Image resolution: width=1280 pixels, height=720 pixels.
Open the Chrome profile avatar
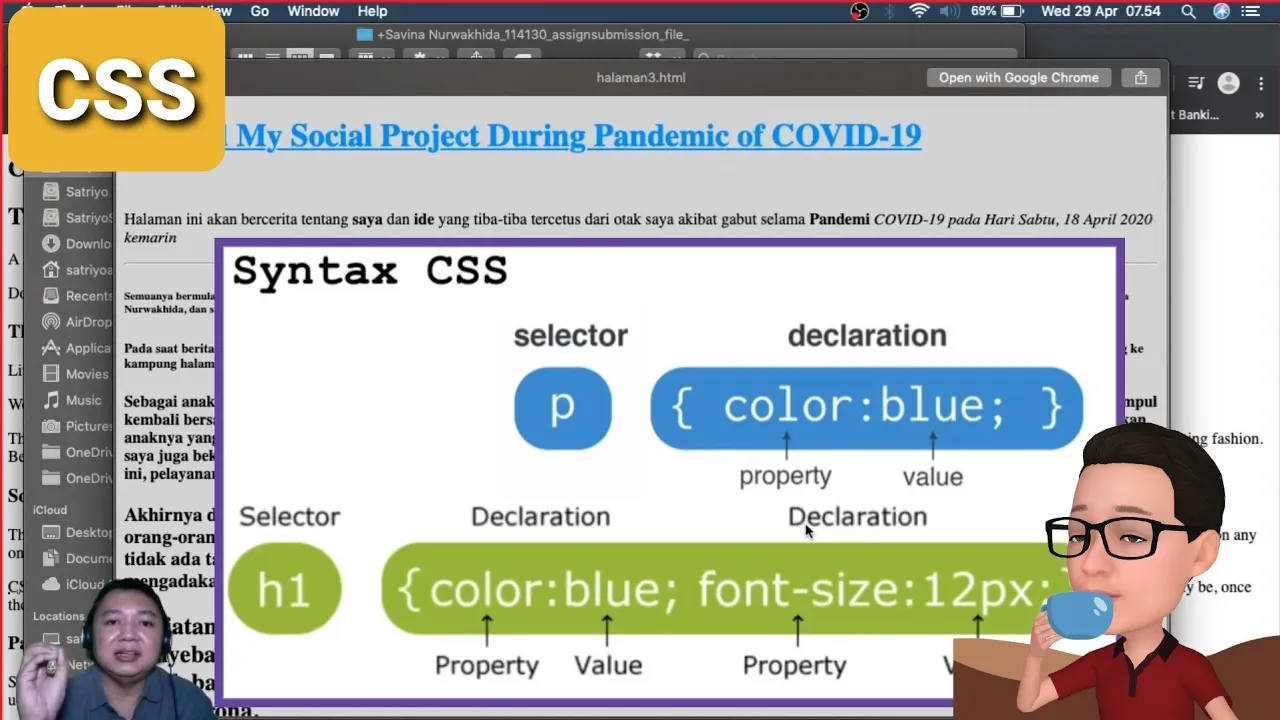(x=1229, y=83)
